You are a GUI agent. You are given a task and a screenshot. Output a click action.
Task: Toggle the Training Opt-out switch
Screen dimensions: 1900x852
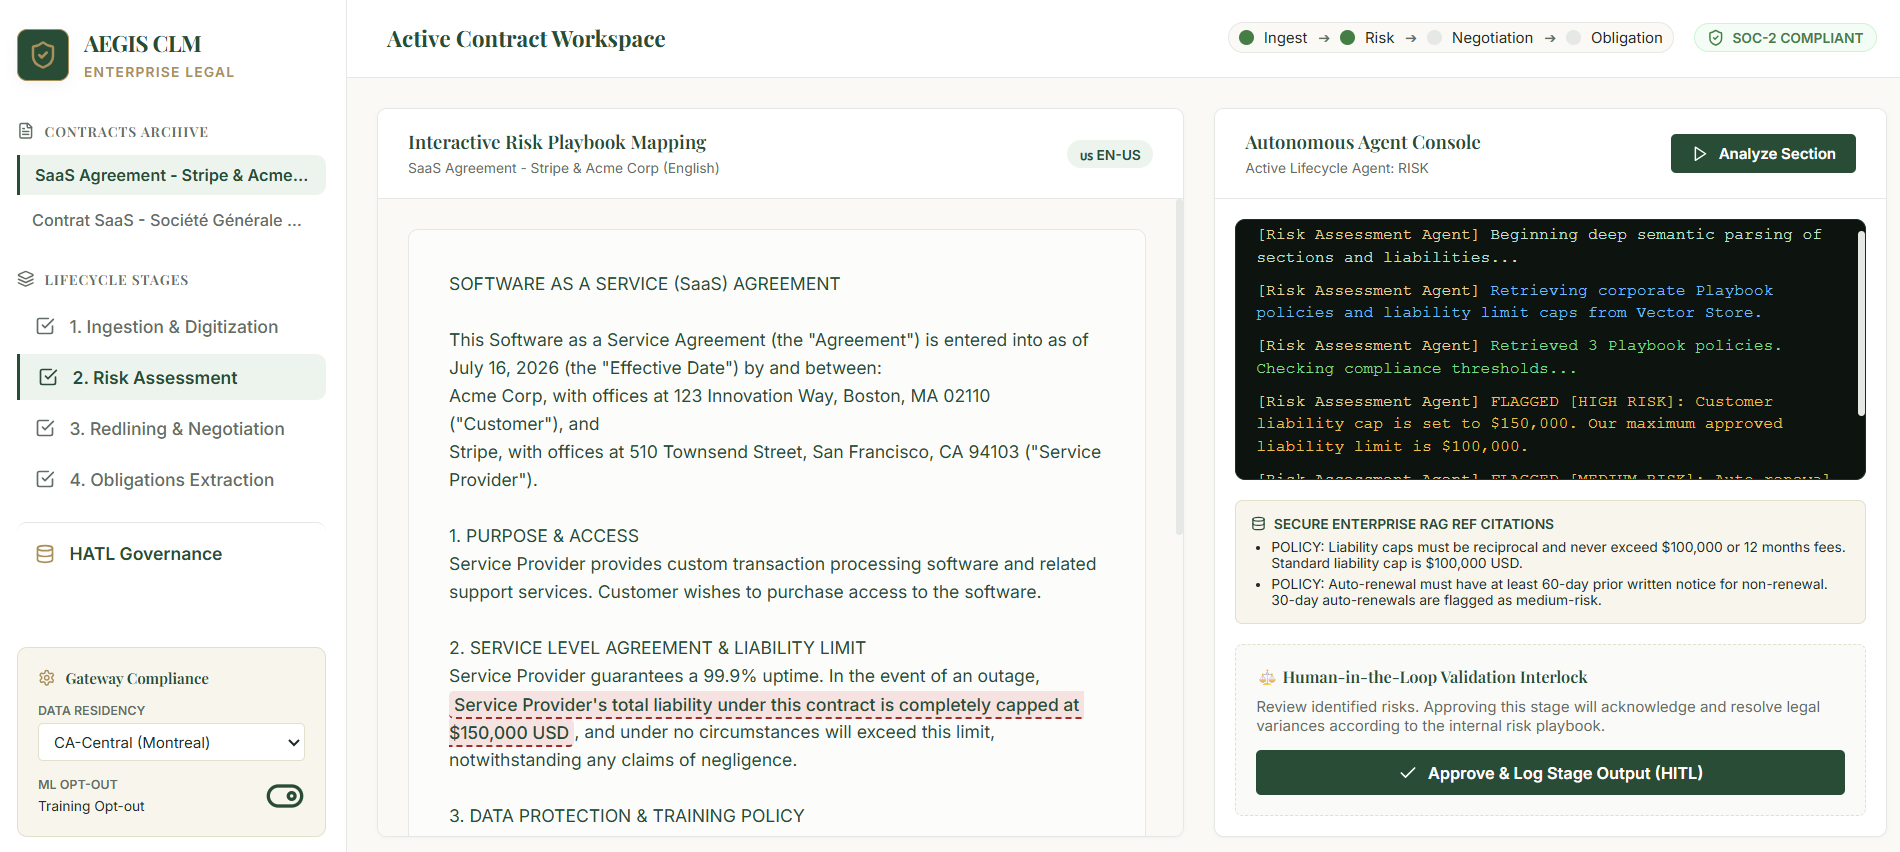pos(285,796)
